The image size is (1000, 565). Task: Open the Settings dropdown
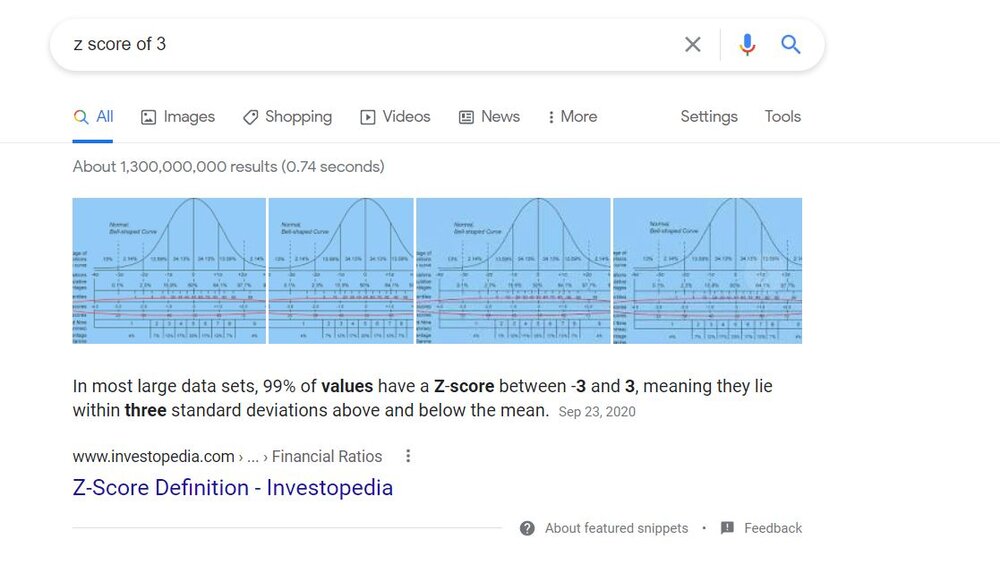708,117
